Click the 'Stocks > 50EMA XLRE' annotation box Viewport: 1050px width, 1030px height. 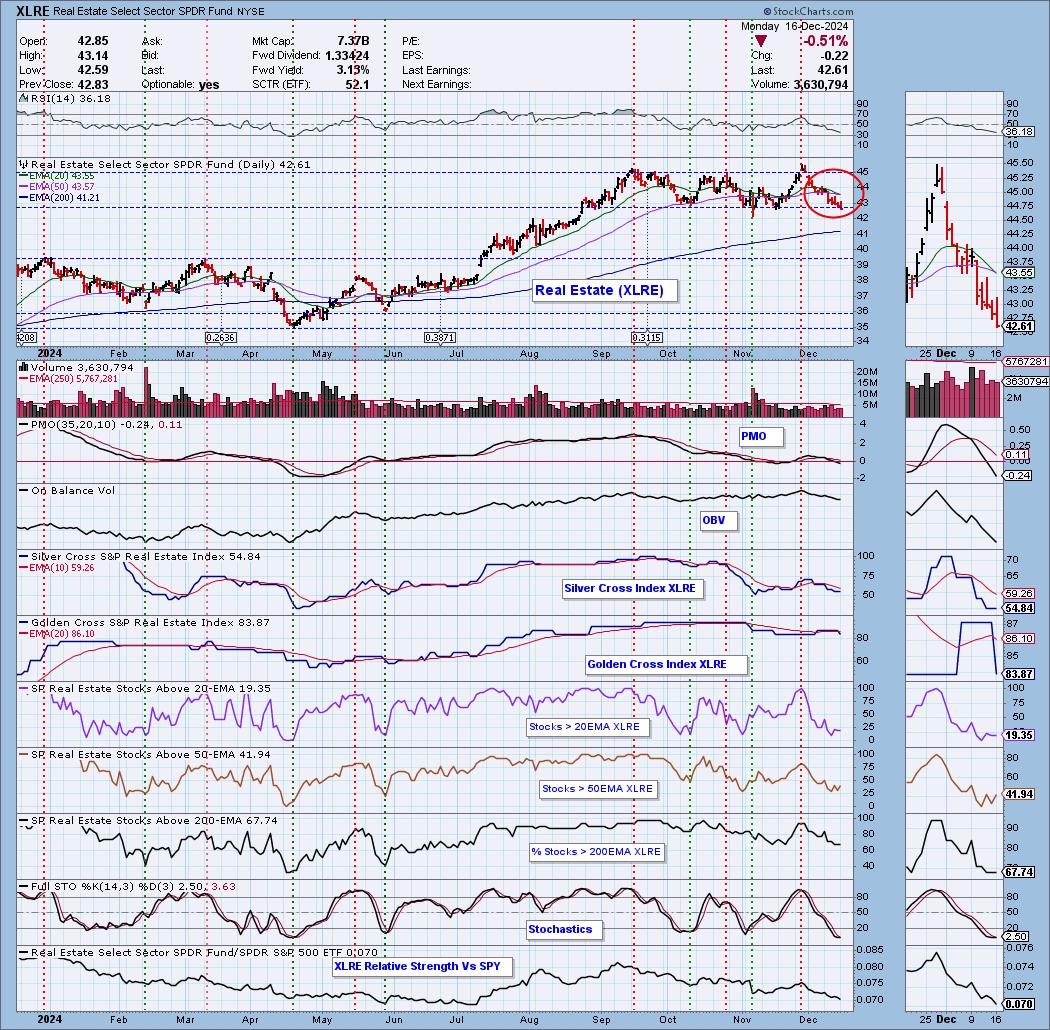tap(597, 788)
